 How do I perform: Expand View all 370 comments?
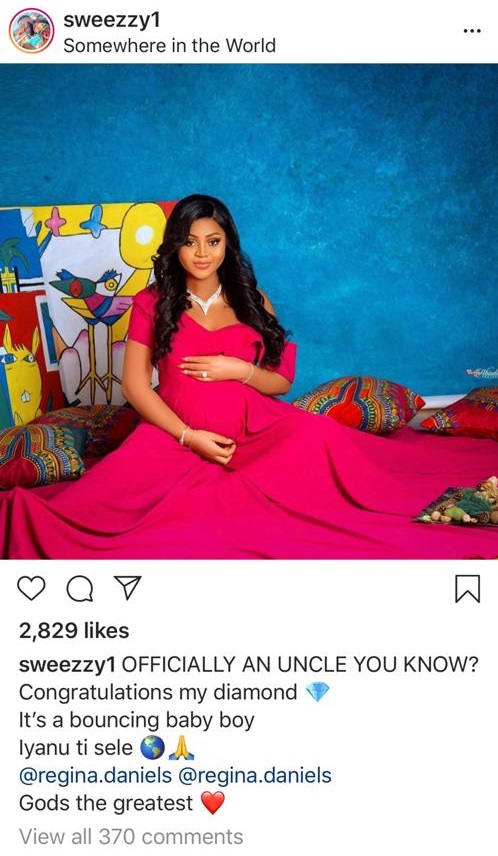point(131,836)
